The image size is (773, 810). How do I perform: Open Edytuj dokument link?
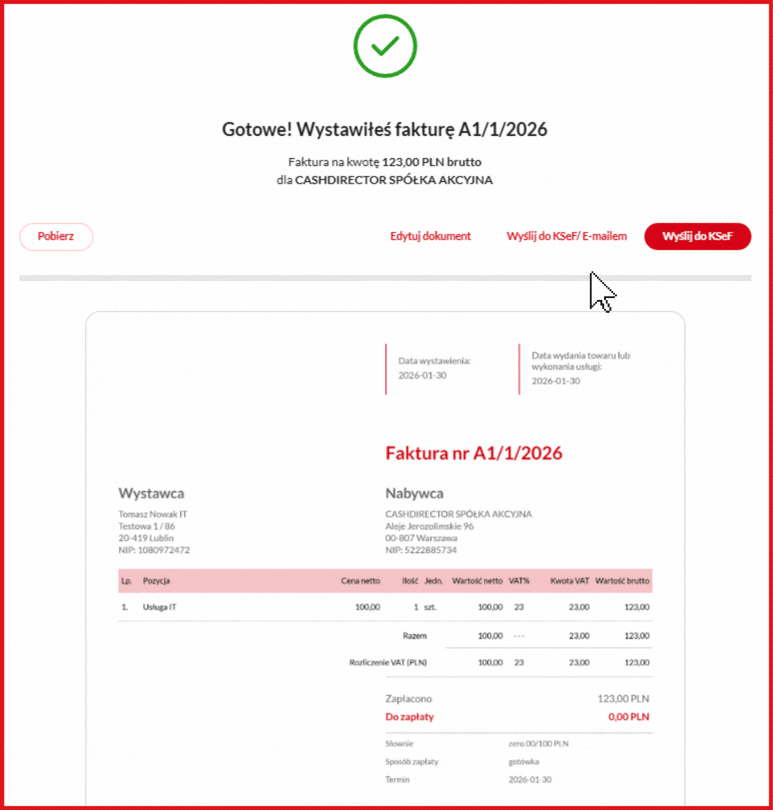point(430,236)
